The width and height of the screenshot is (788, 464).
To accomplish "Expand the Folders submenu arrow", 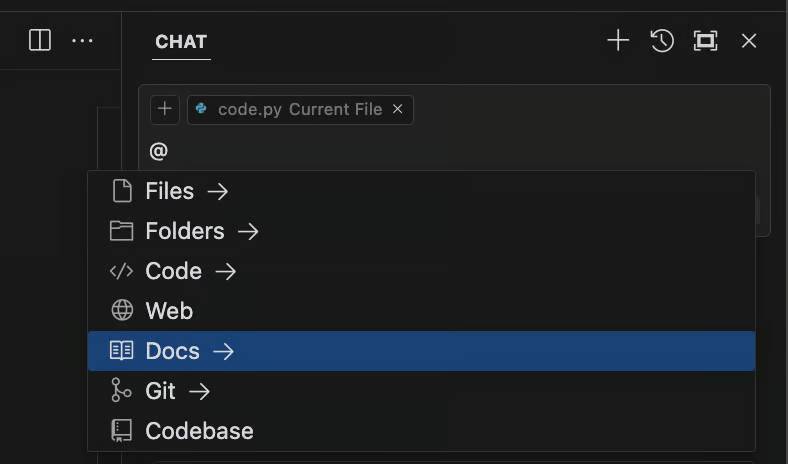I will pos(248,231).
